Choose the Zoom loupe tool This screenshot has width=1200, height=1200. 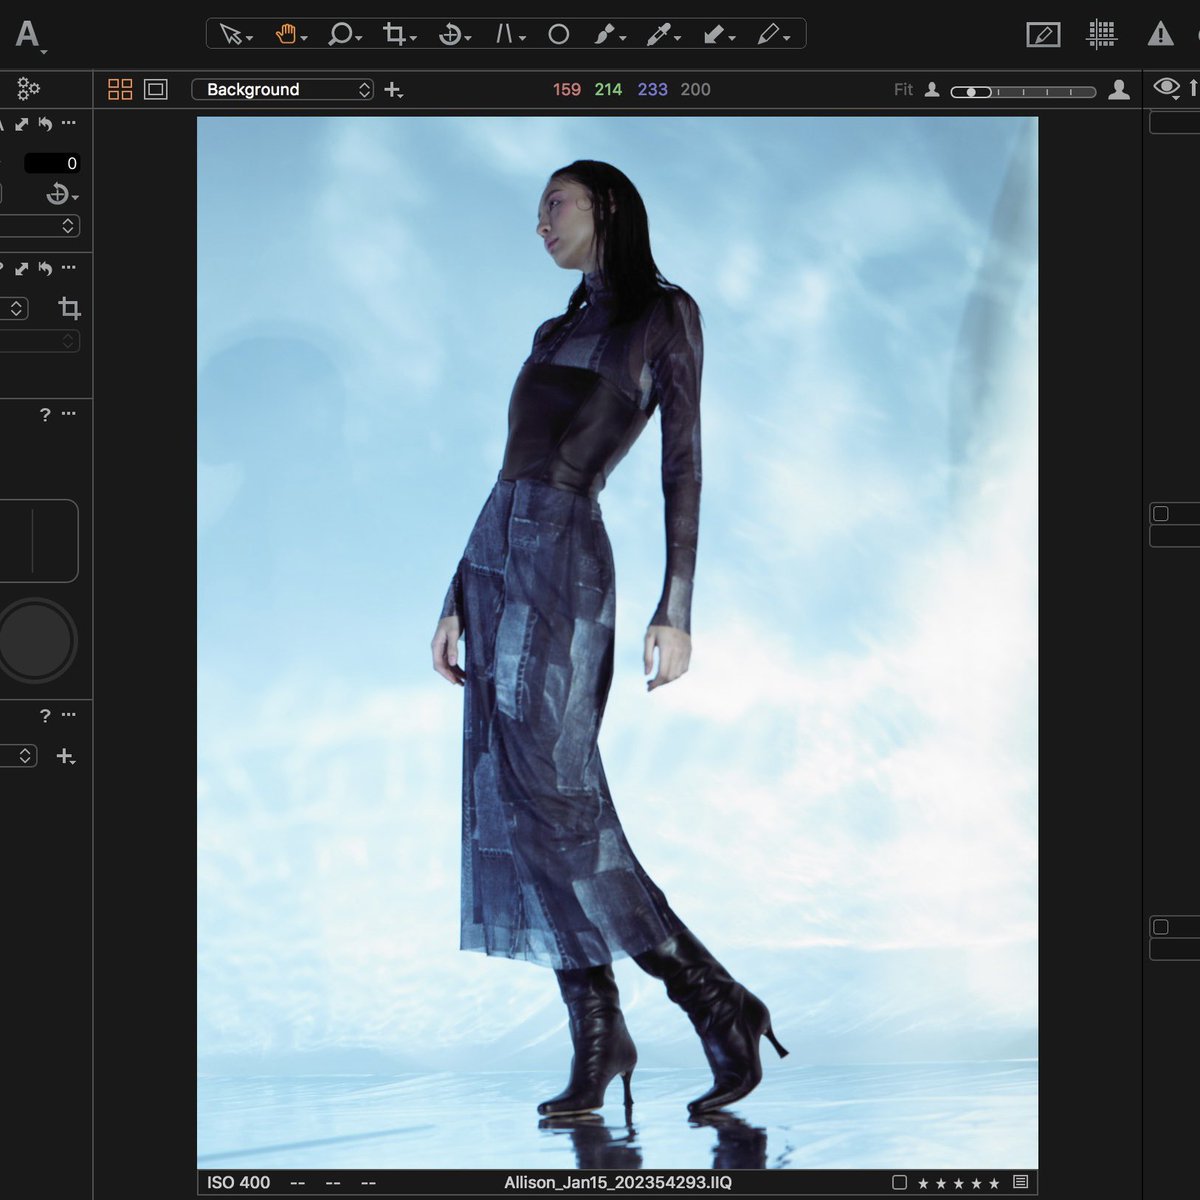340,34
